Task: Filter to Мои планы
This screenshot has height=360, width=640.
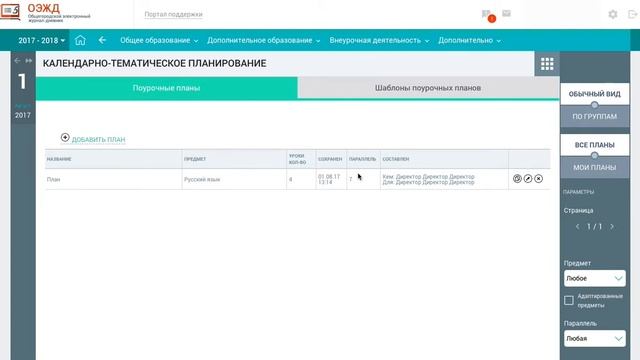Action: [x=594, y=167]
